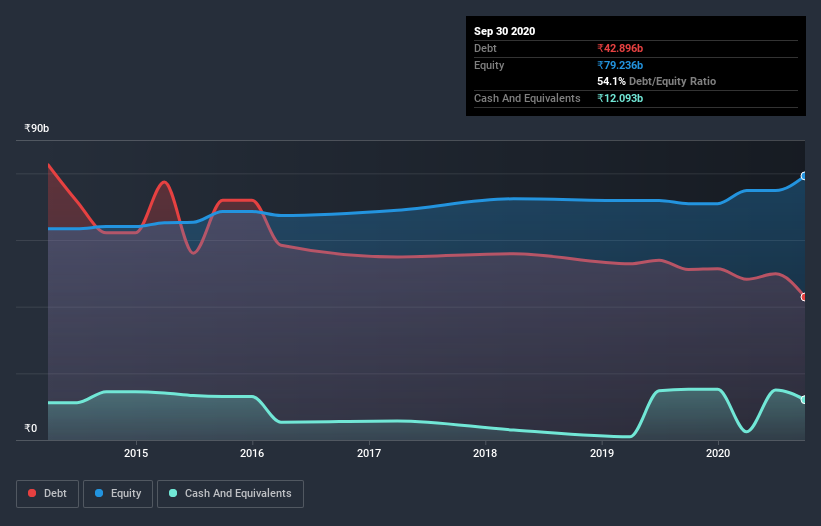The width and height of the screenshot is (821, 526).
Task: Select the blue Equity endpoint marker
Action: pos(804,176)
